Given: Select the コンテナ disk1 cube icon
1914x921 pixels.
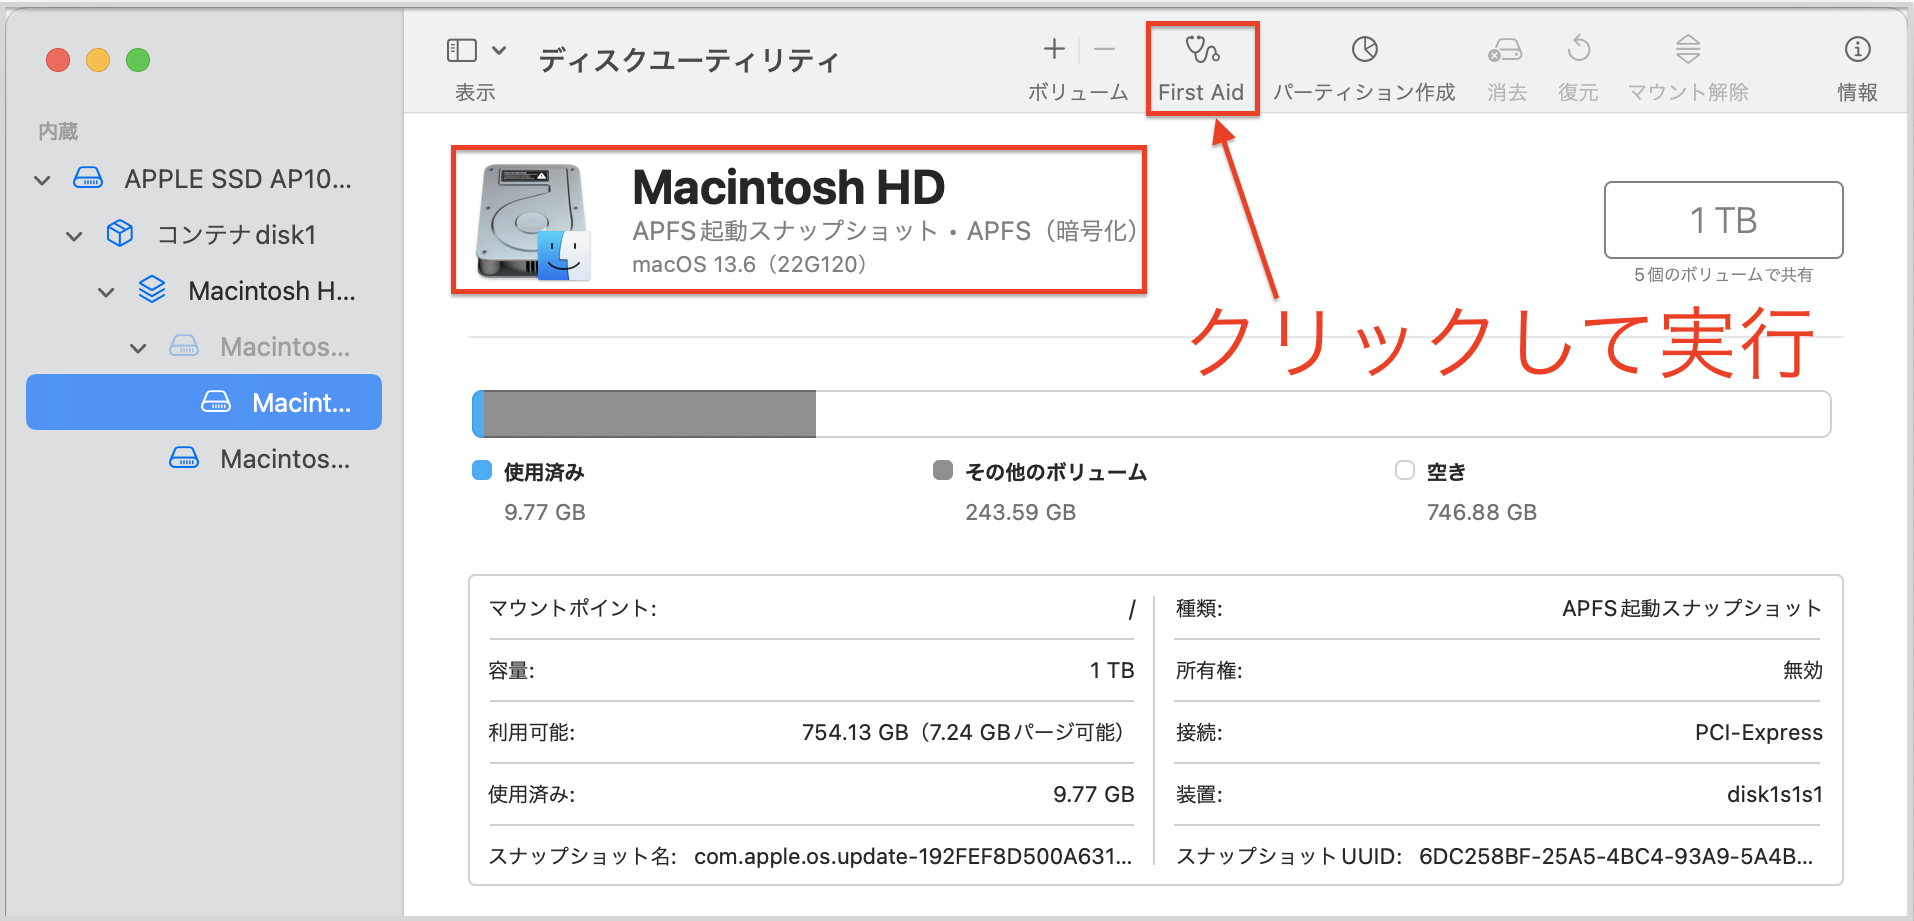Looking at the screenshot, I should (120, 234).
